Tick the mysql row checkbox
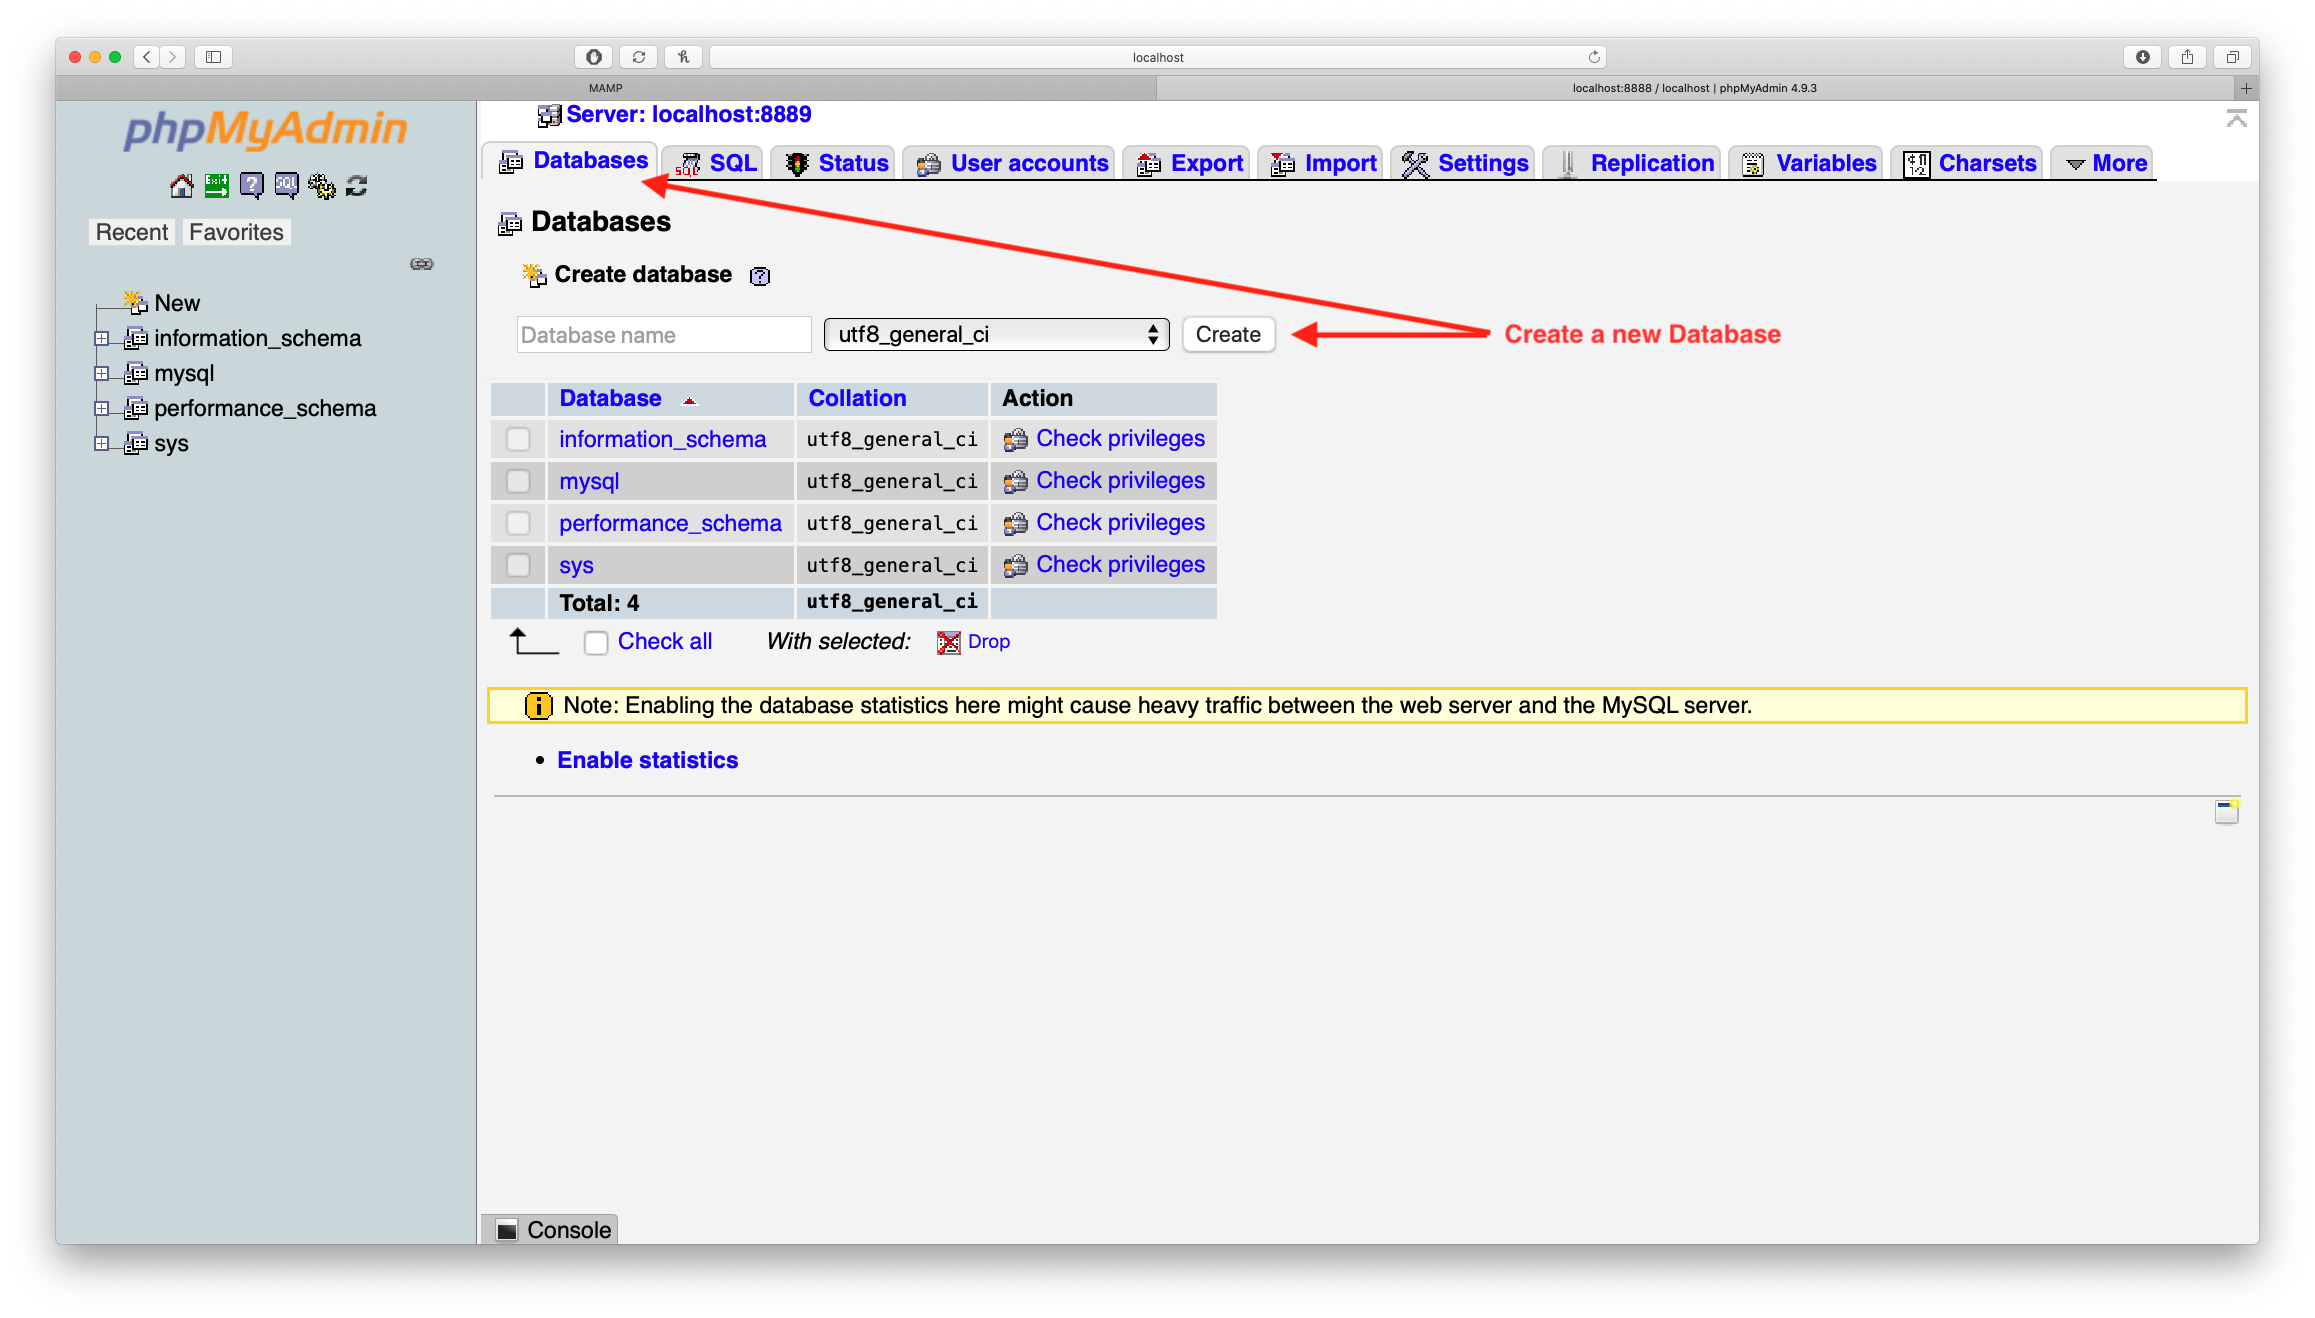The width and height of the screenshot is (2315, 1318). point(518,481)
